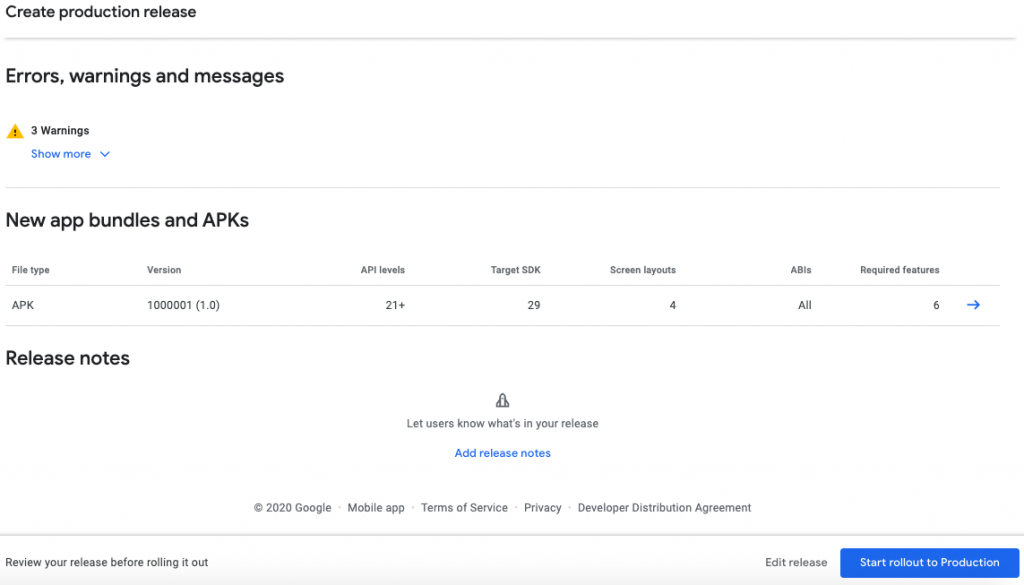Click the yellow warning triangle icon
Image resolution: width=1024 pixels, height=585 pixels.
click(15, 131)
